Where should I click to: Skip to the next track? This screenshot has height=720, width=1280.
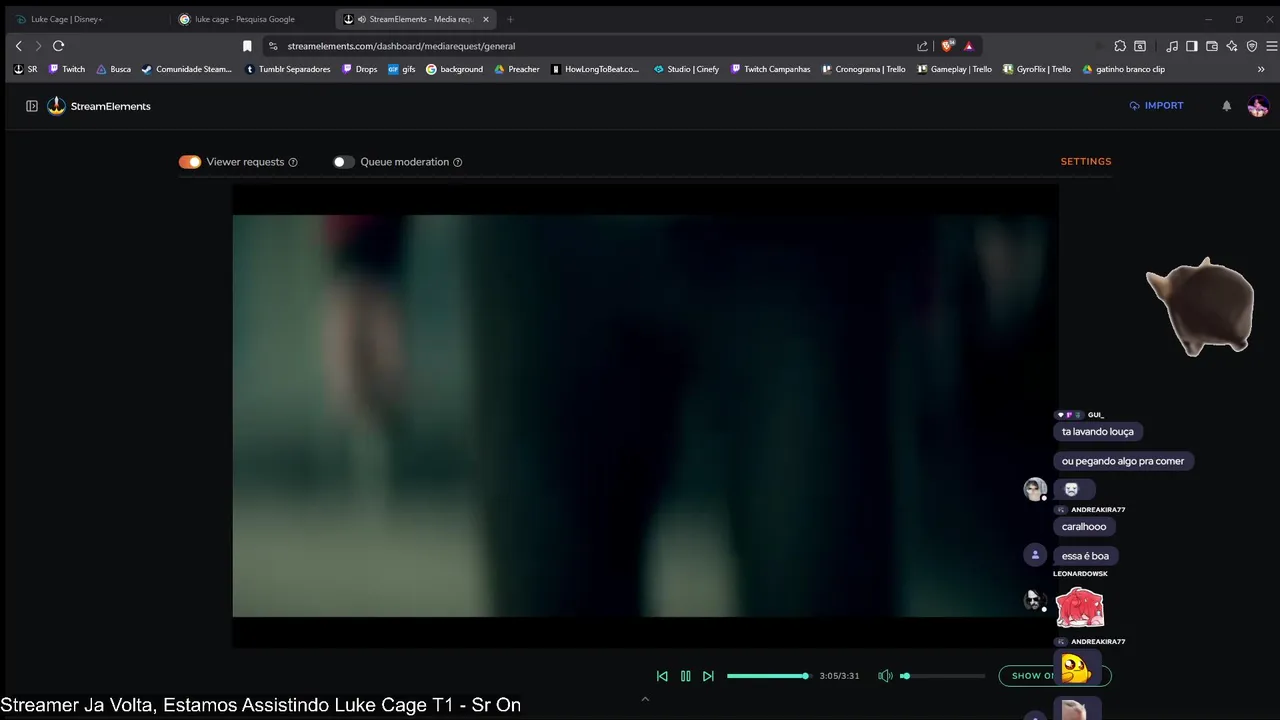708,676
